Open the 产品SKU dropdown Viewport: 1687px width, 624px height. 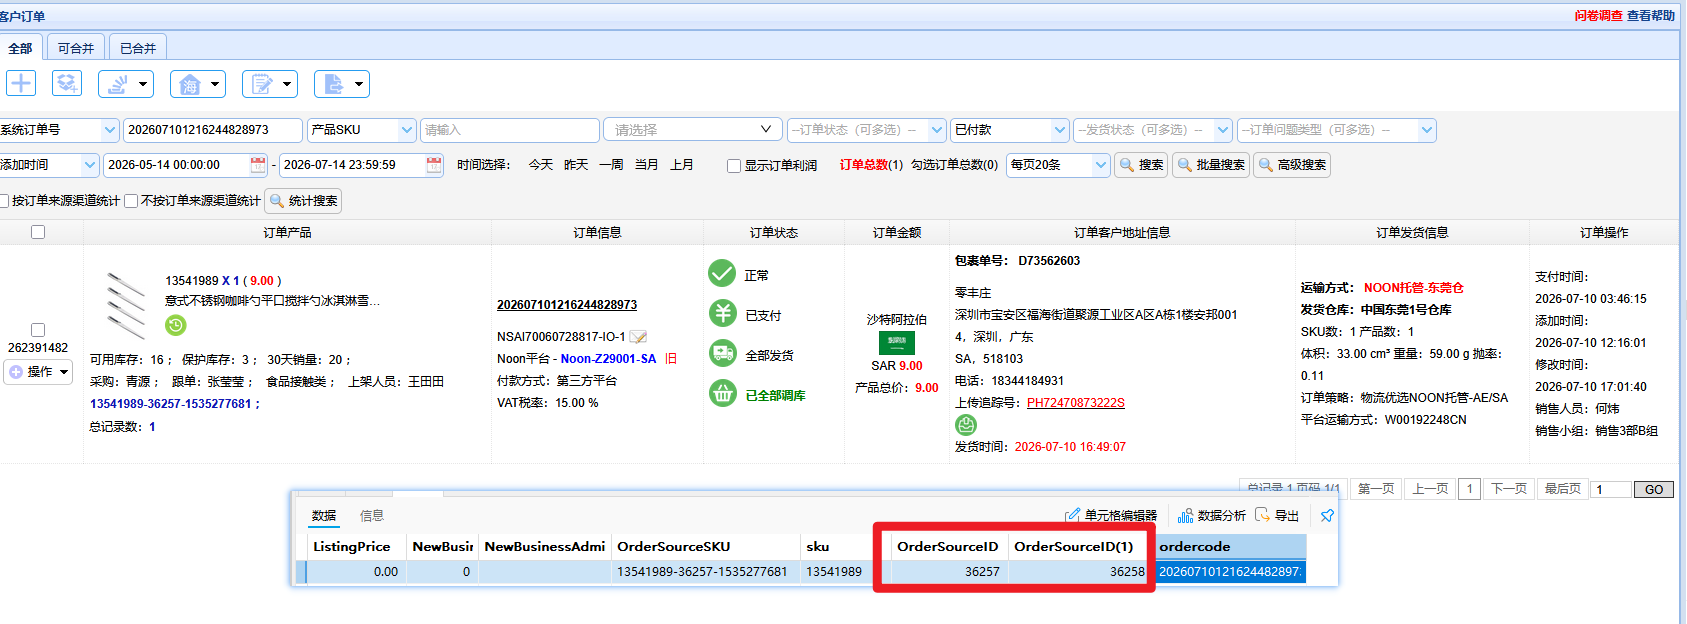361,130
